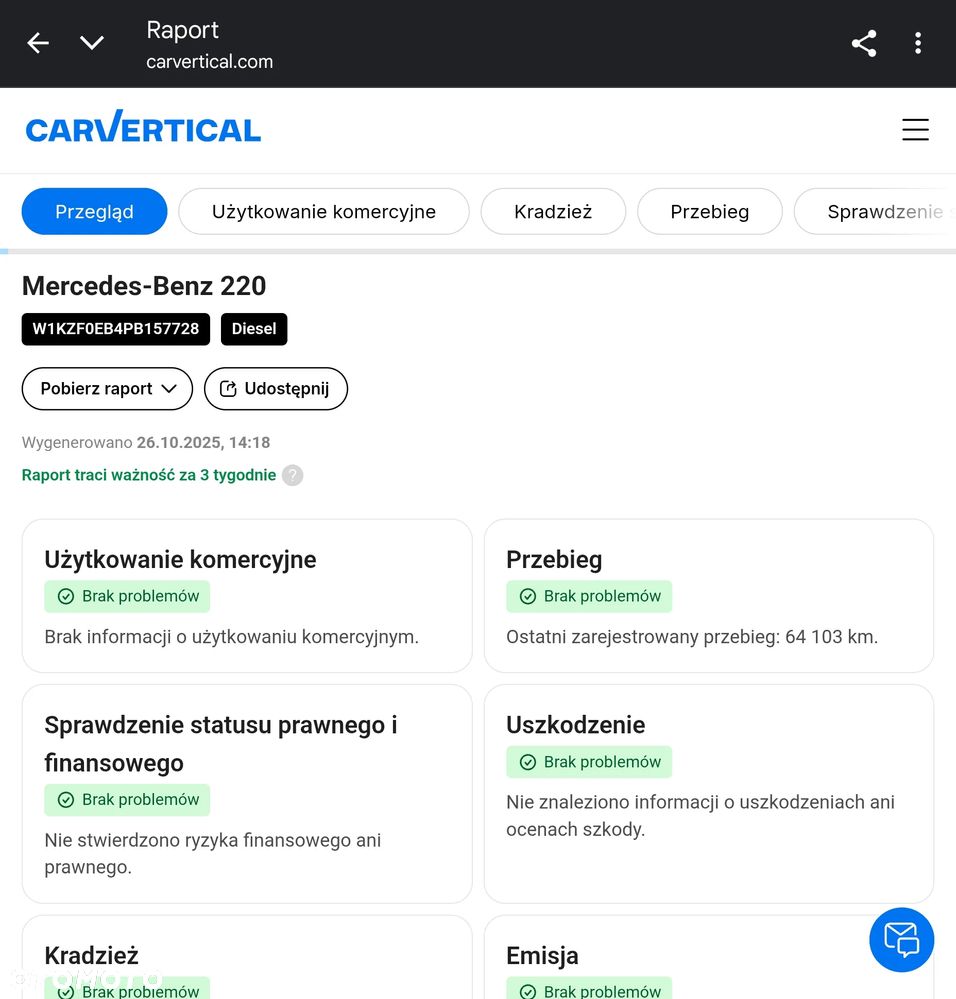956x999 pixels.
Task: Go to the Kradzież tab
Action: pos(553,211)
